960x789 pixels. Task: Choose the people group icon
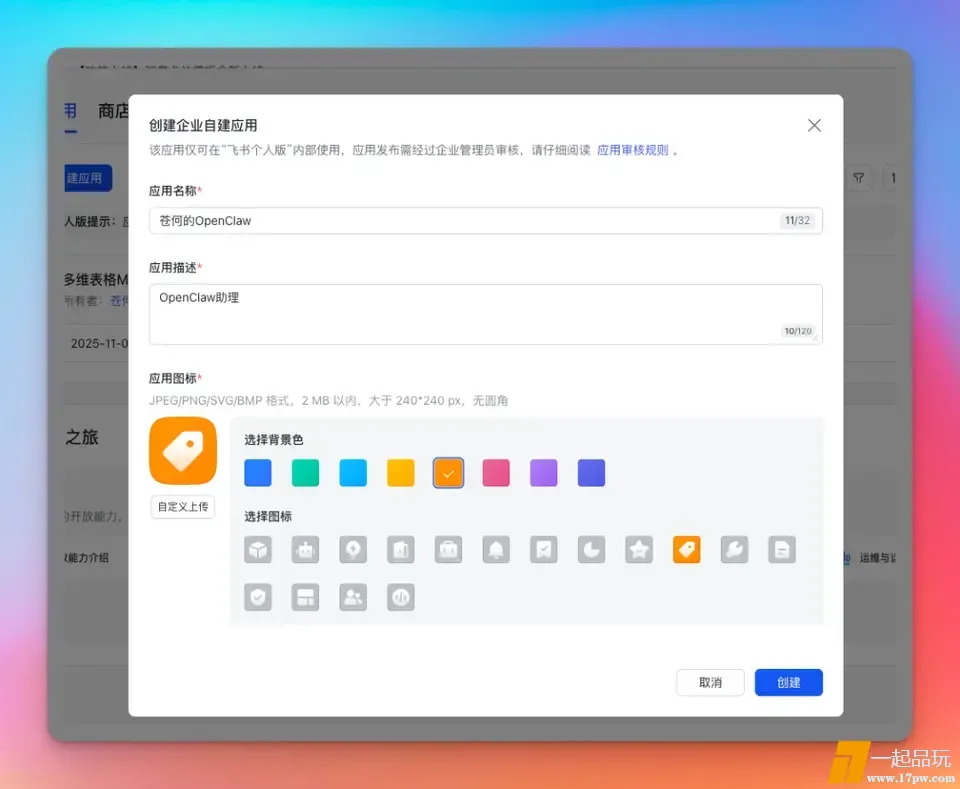coord(353,597)
